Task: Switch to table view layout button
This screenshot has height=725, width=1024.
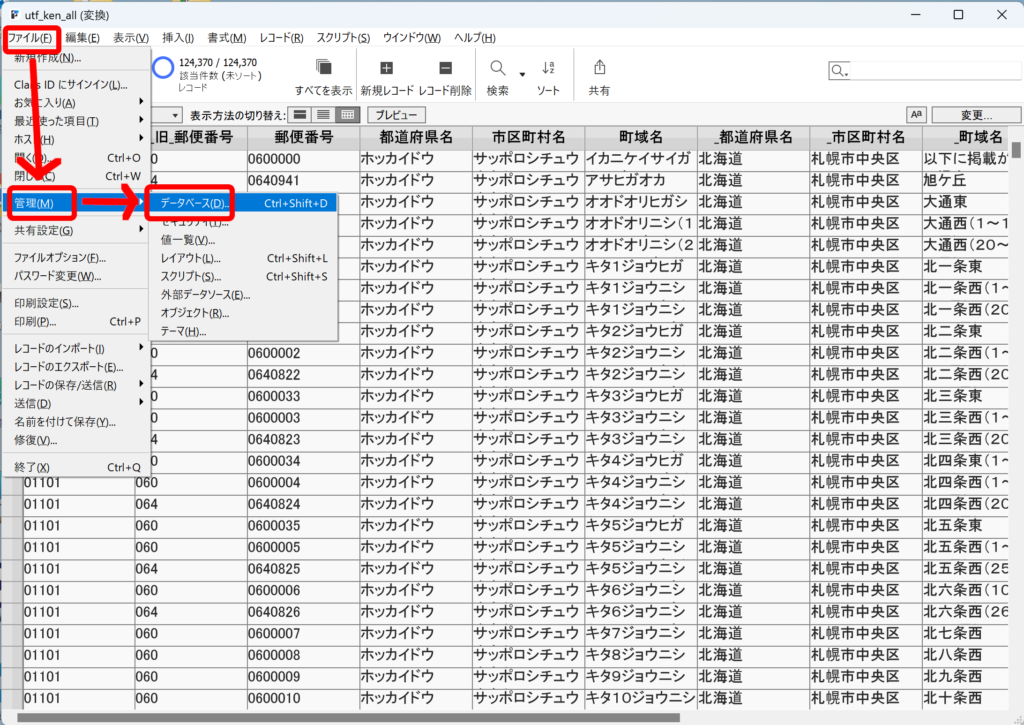Action: pyautogui.click(x=347, y=115)
